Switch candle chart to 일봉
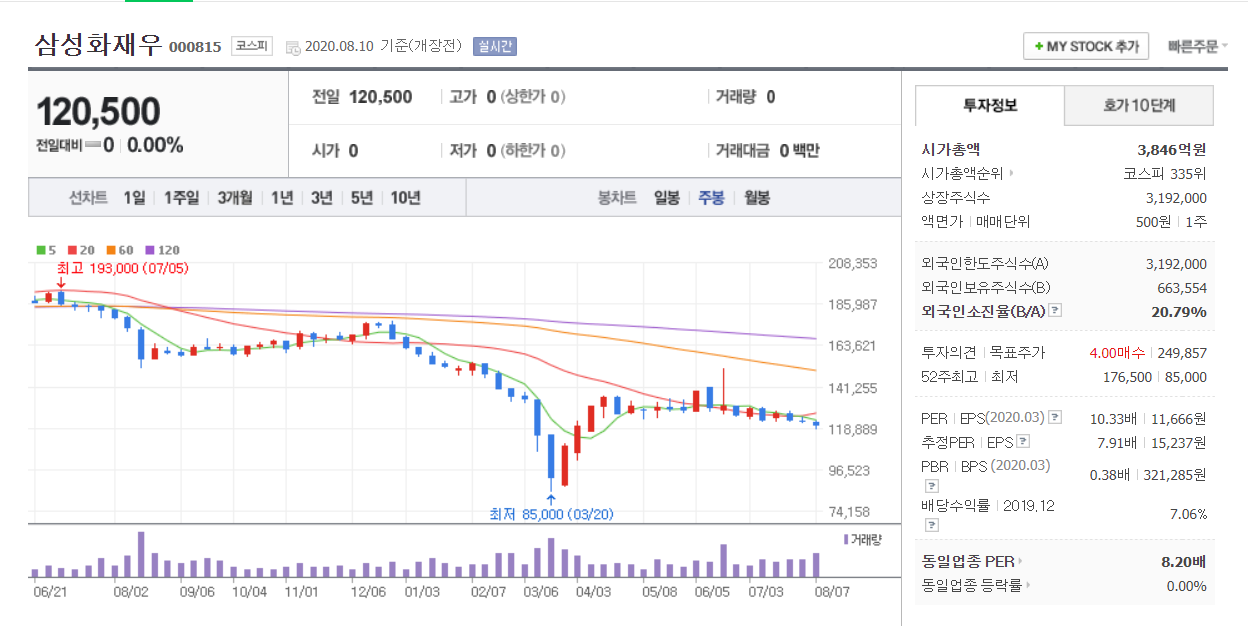The height and width of the screenshot is (626, 1248). coord(666,198)
